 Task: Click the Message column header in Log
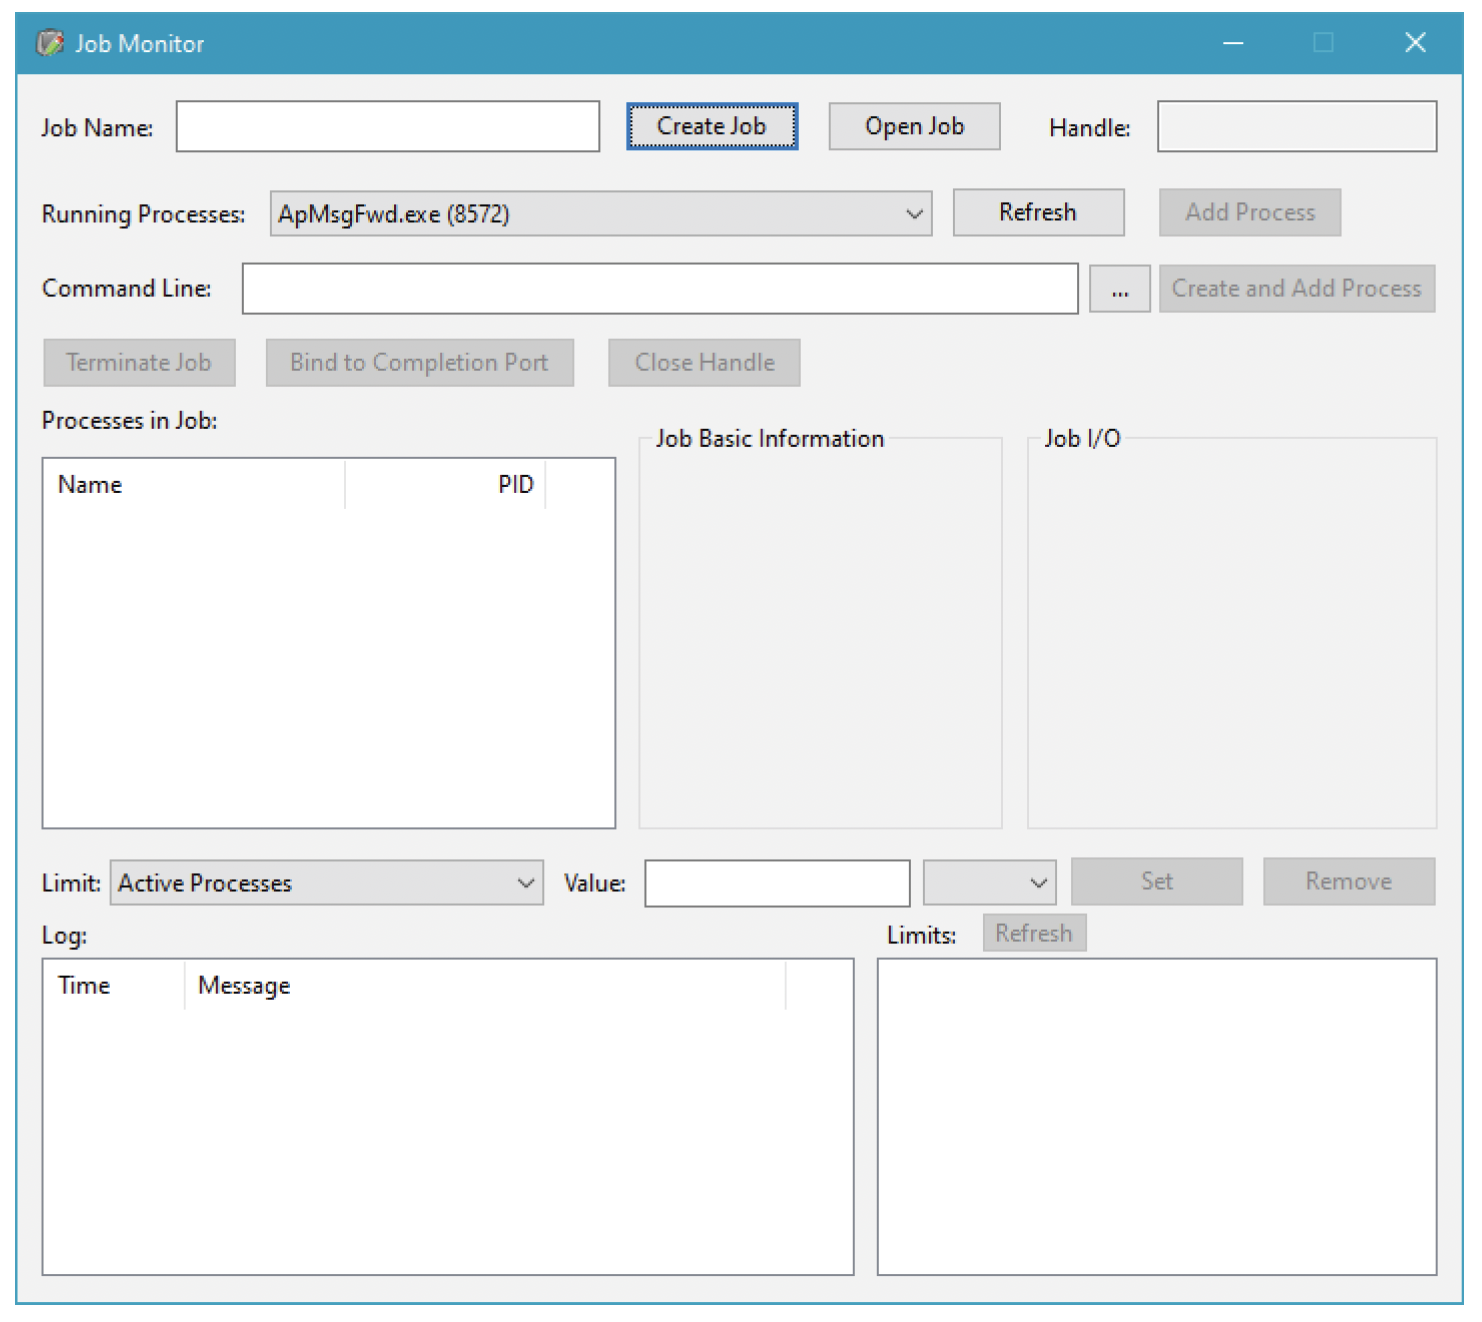[485, 985]
